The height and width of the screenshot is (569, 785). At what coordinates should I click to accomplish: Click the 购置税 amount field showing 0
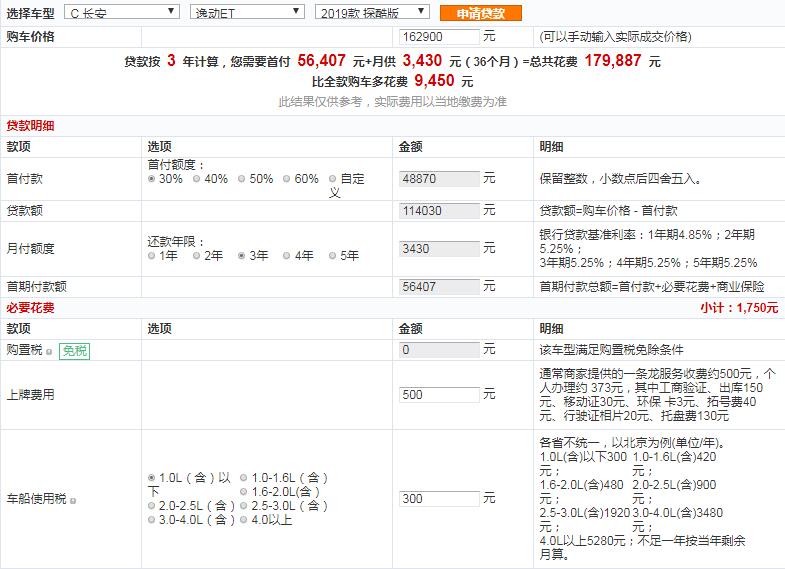pos(439,350)
